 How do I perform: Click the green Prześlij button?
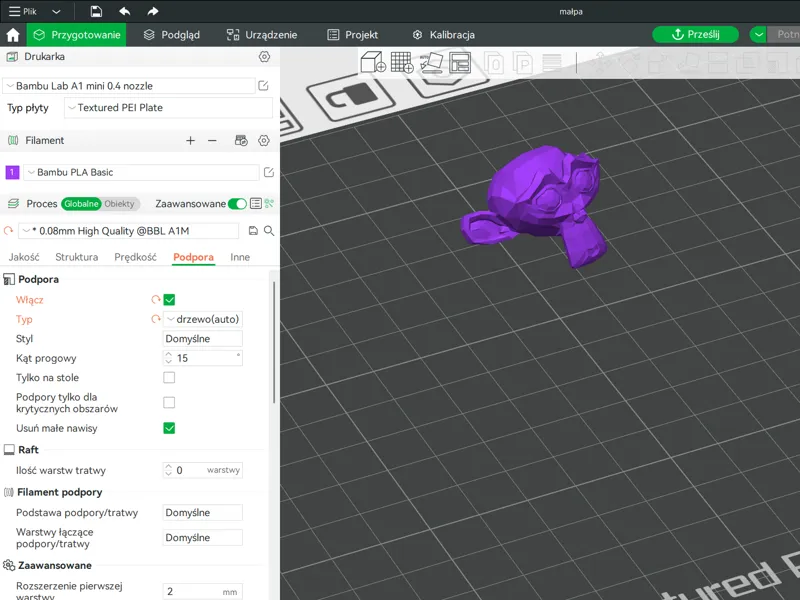click(x=695, y=34)
